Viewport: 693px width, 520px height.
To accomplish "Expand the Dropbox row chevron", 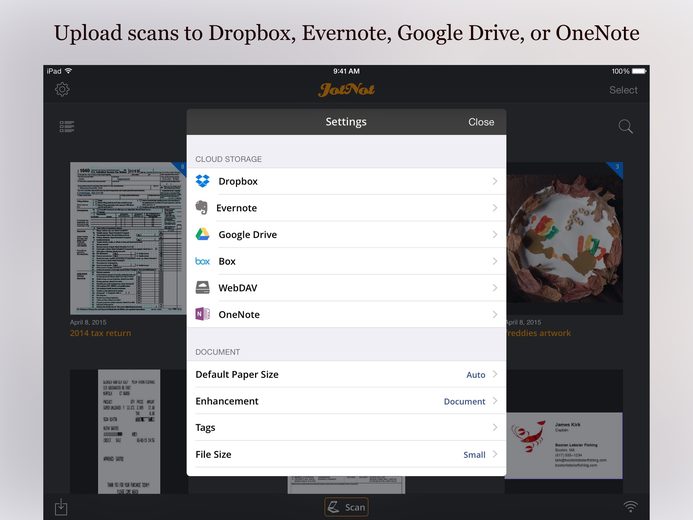I will coord(495,181).
